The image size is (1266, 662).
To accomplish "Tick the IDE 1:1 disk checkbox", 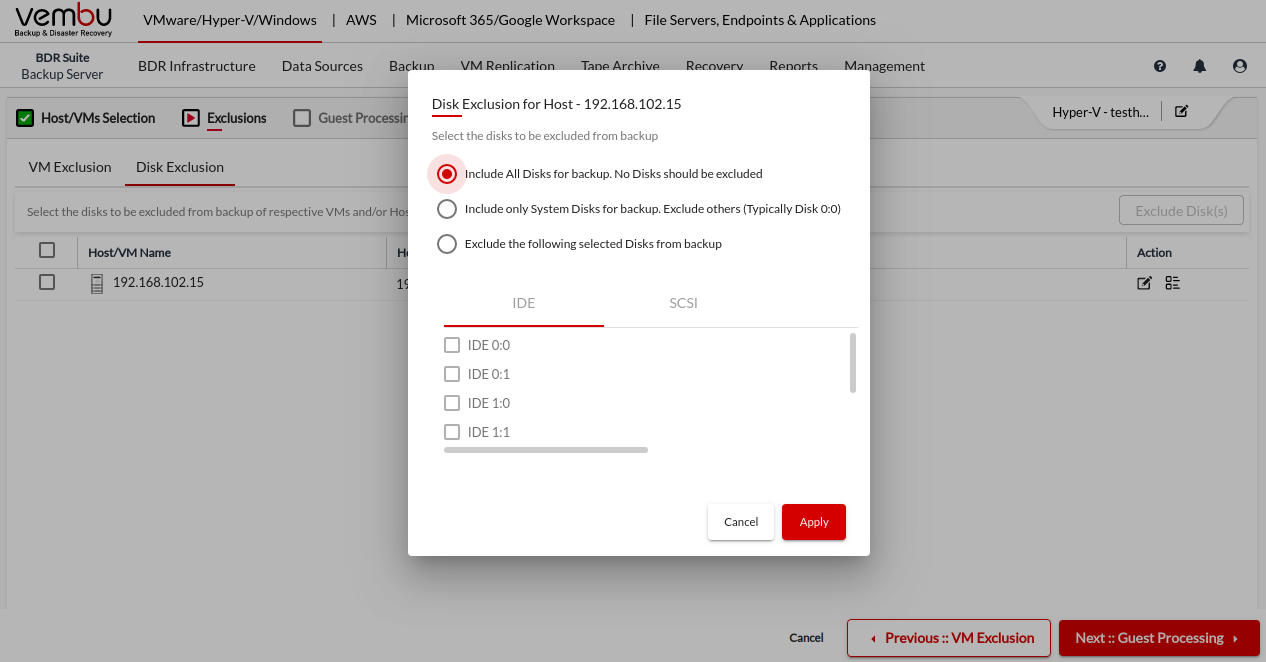I will click(x=452, y=432).
